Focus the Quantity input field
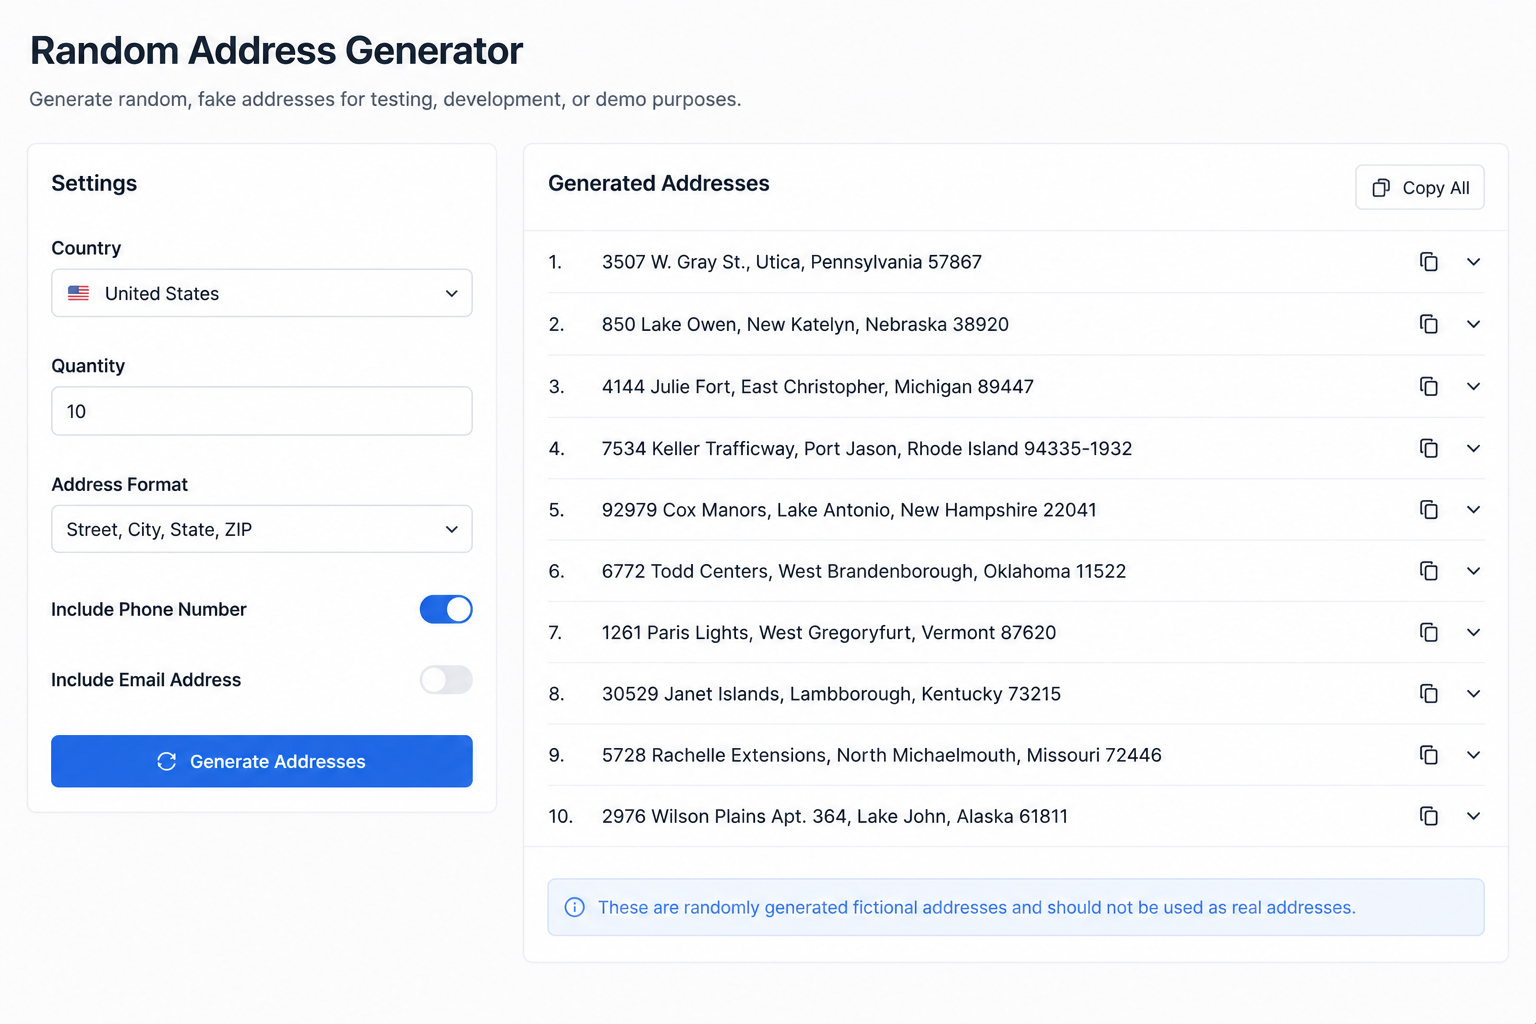 tap(262, 411)
